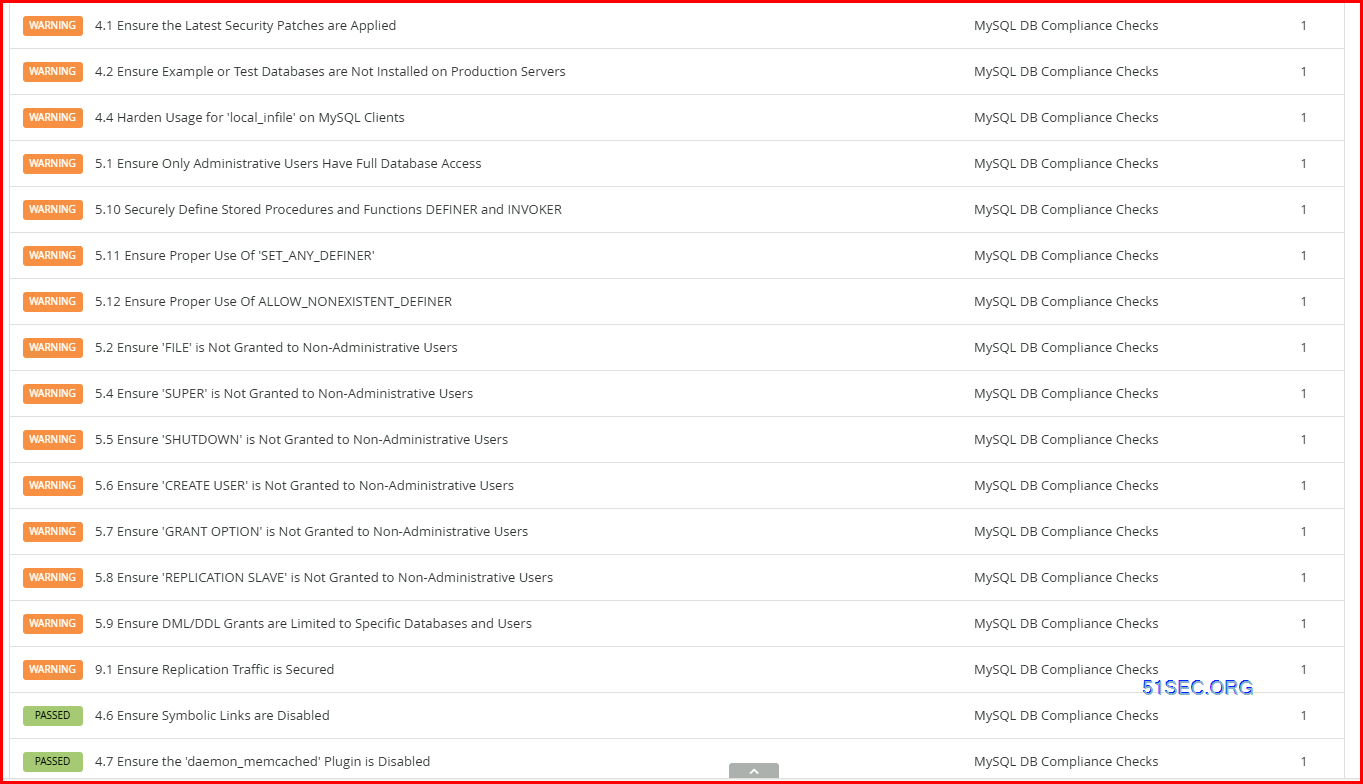Image resolution: width=1363 pixels, height=784 pixels.
Task: Click WARNING badge on the 4.1 row
Action: pos(53,26)
